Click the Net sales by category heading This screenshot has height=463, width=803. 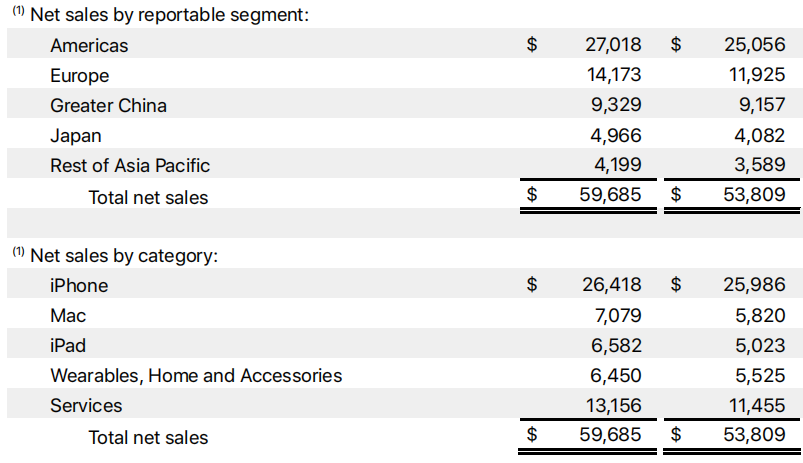click(124, 255)
